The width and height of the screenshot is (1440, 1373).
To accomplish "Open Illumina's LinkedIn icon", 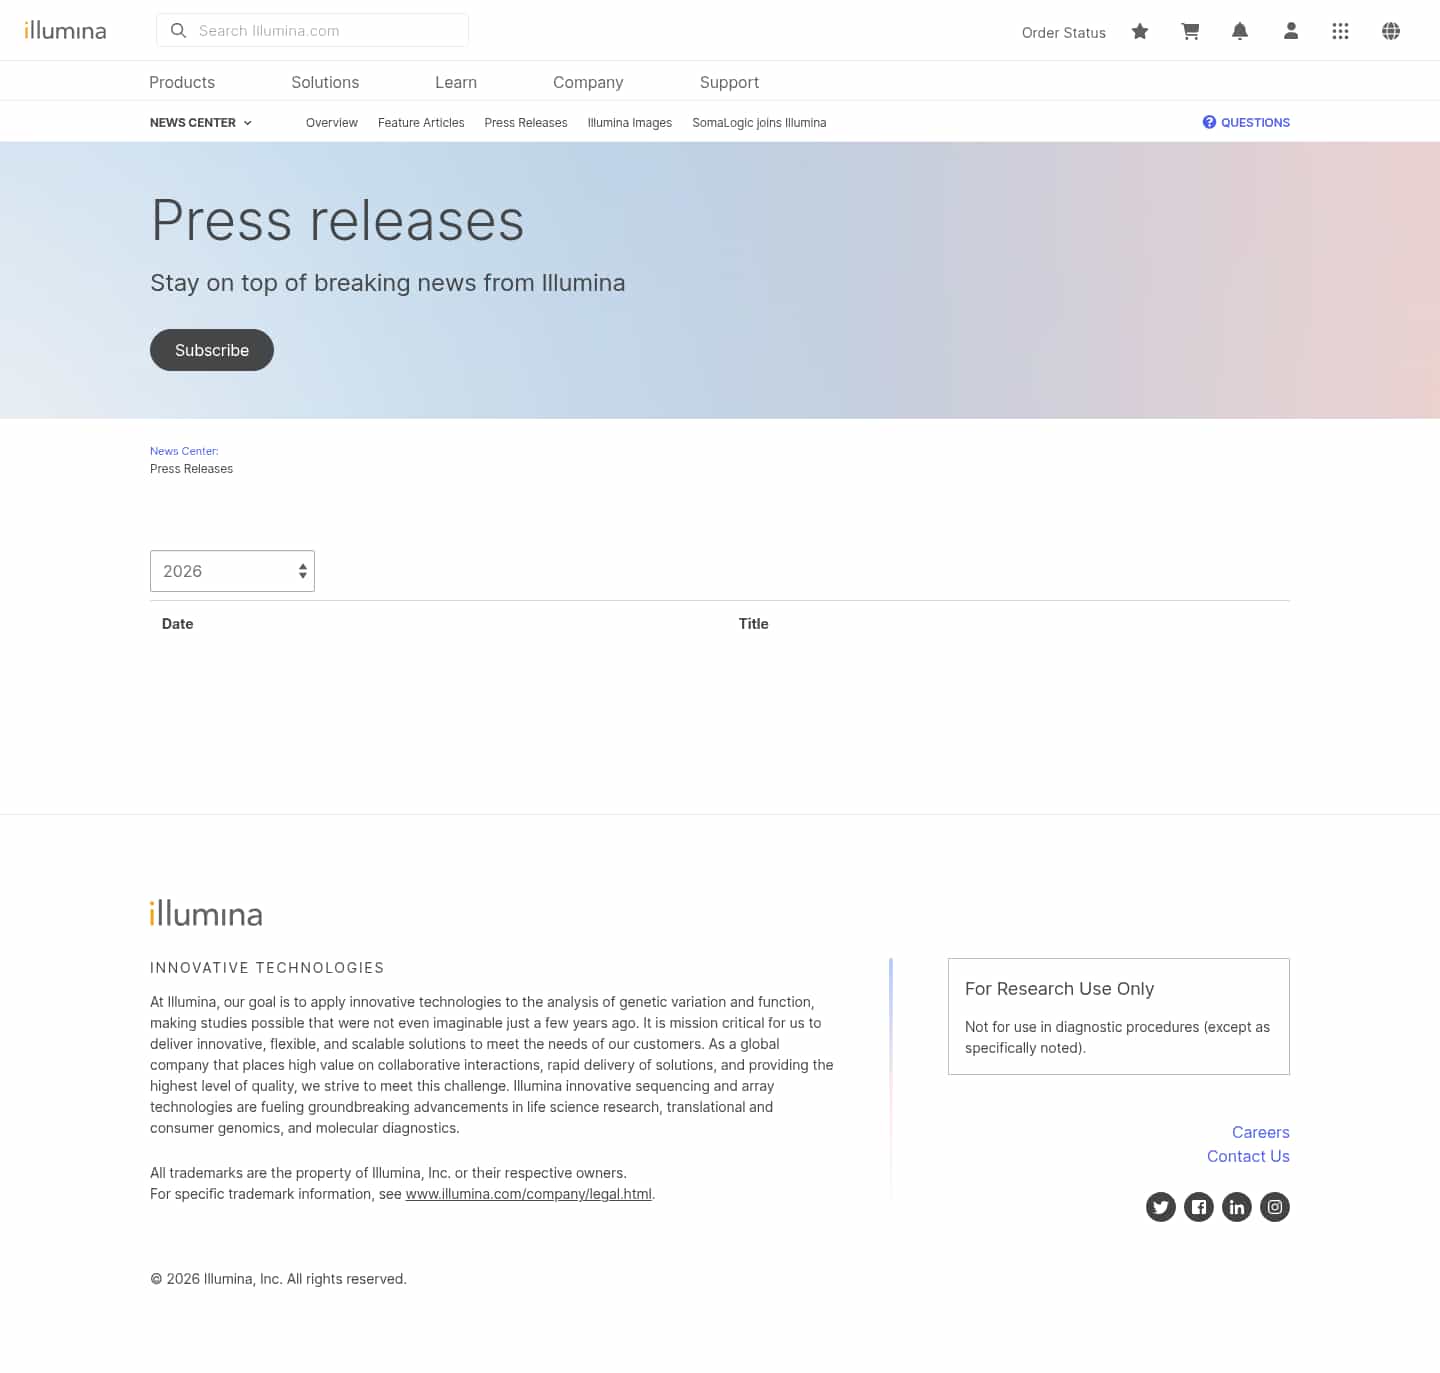I will [x=1237, y=1207].
